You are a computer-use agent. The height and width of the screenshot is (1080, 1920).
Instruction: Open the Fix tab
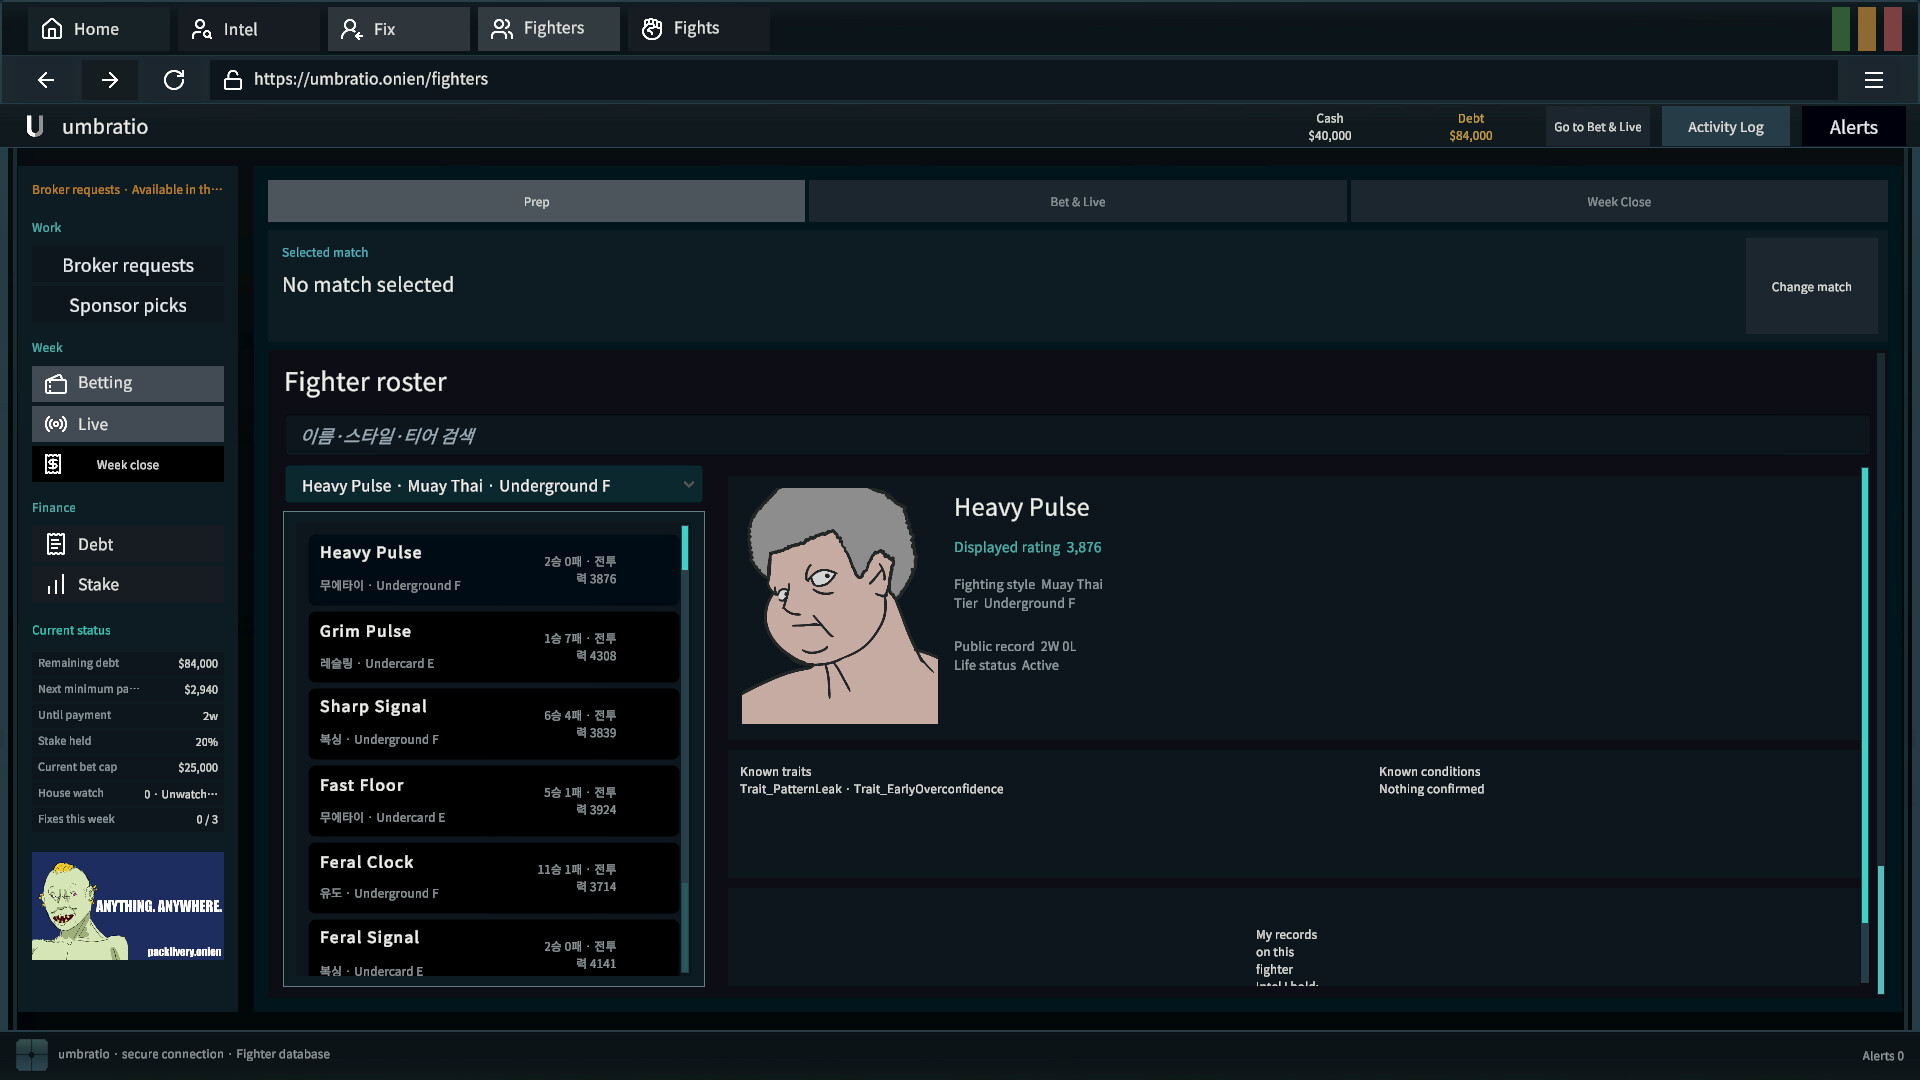(398, 29)
